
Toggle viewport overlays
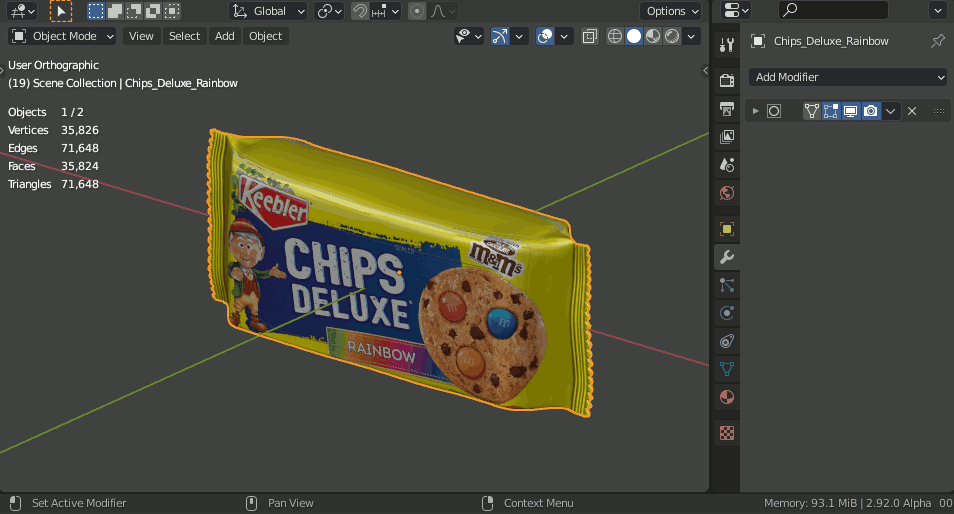[545, 36]
